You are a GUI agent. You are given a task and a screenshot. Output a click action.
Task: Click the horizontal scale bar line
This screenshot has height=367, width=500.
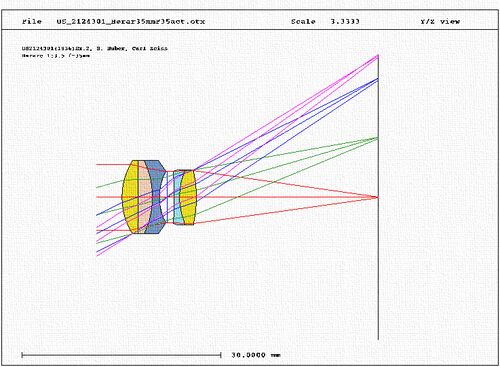[121, 355]
